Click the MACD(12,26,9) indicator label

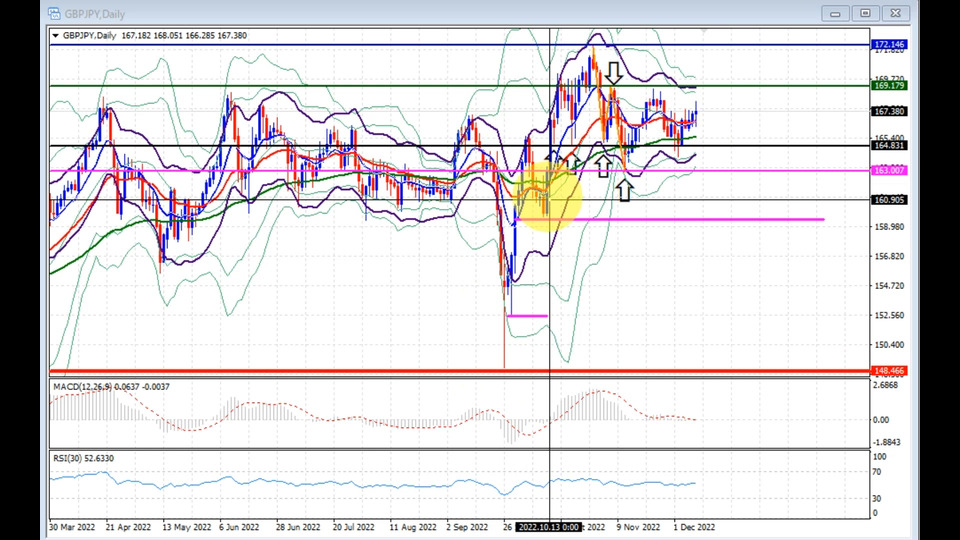pos(111,387)
